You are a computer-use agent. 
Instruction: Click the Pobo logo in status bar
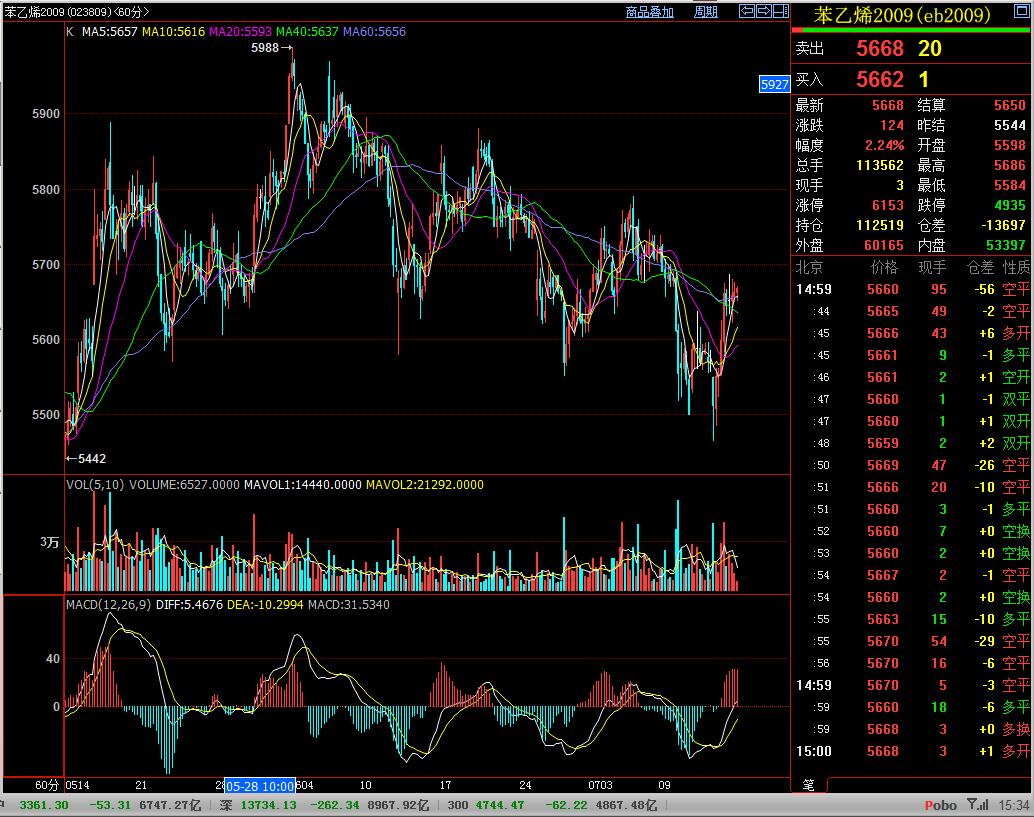pyautogui.click(x=940, y=805)
